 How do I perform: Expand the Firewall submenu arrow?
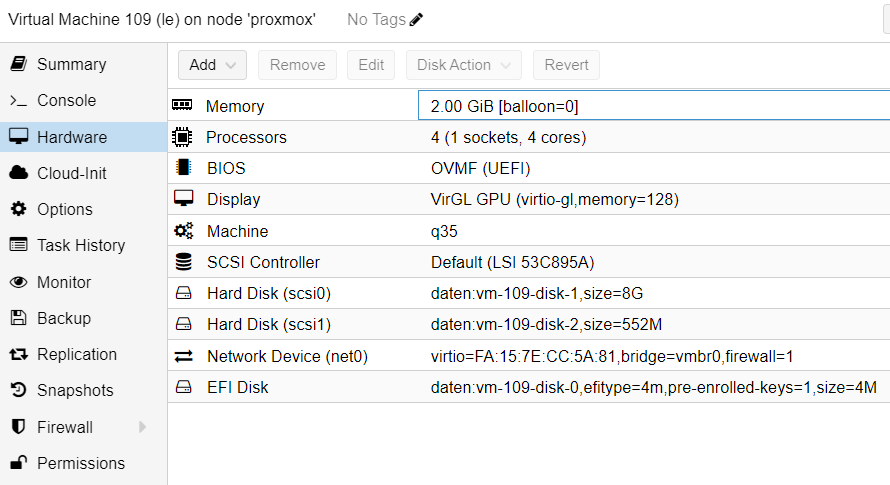pos(143,427)
